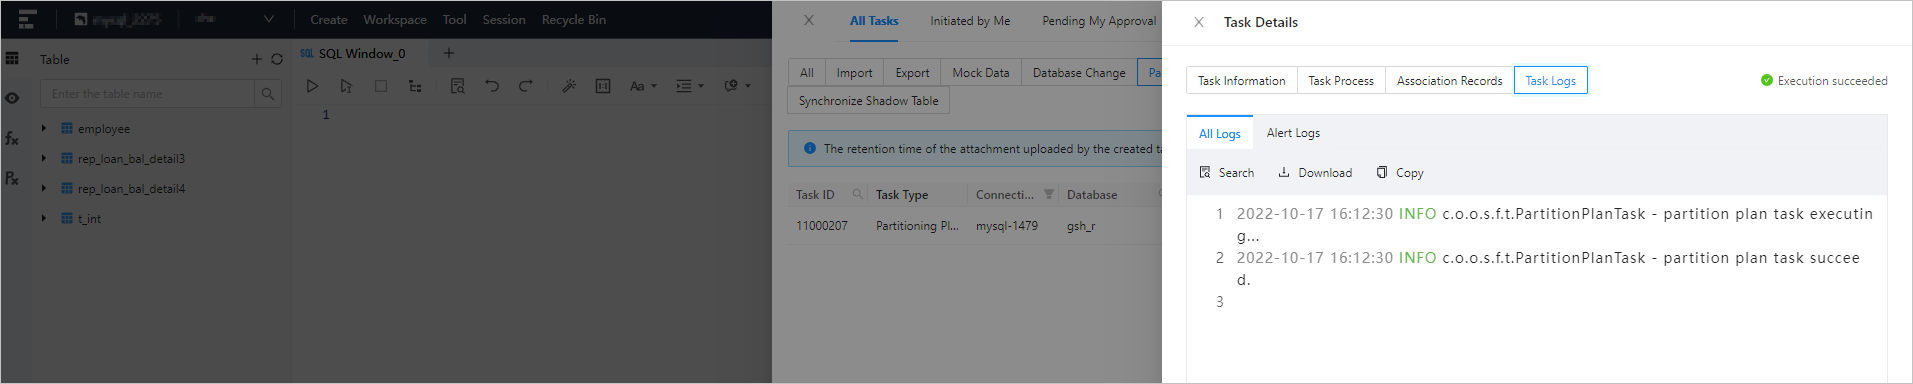Expand the rep_loan_bal_detail4 table node
Screen dimensions: 1913x384
pyautogui.click(x=44, y=188)
